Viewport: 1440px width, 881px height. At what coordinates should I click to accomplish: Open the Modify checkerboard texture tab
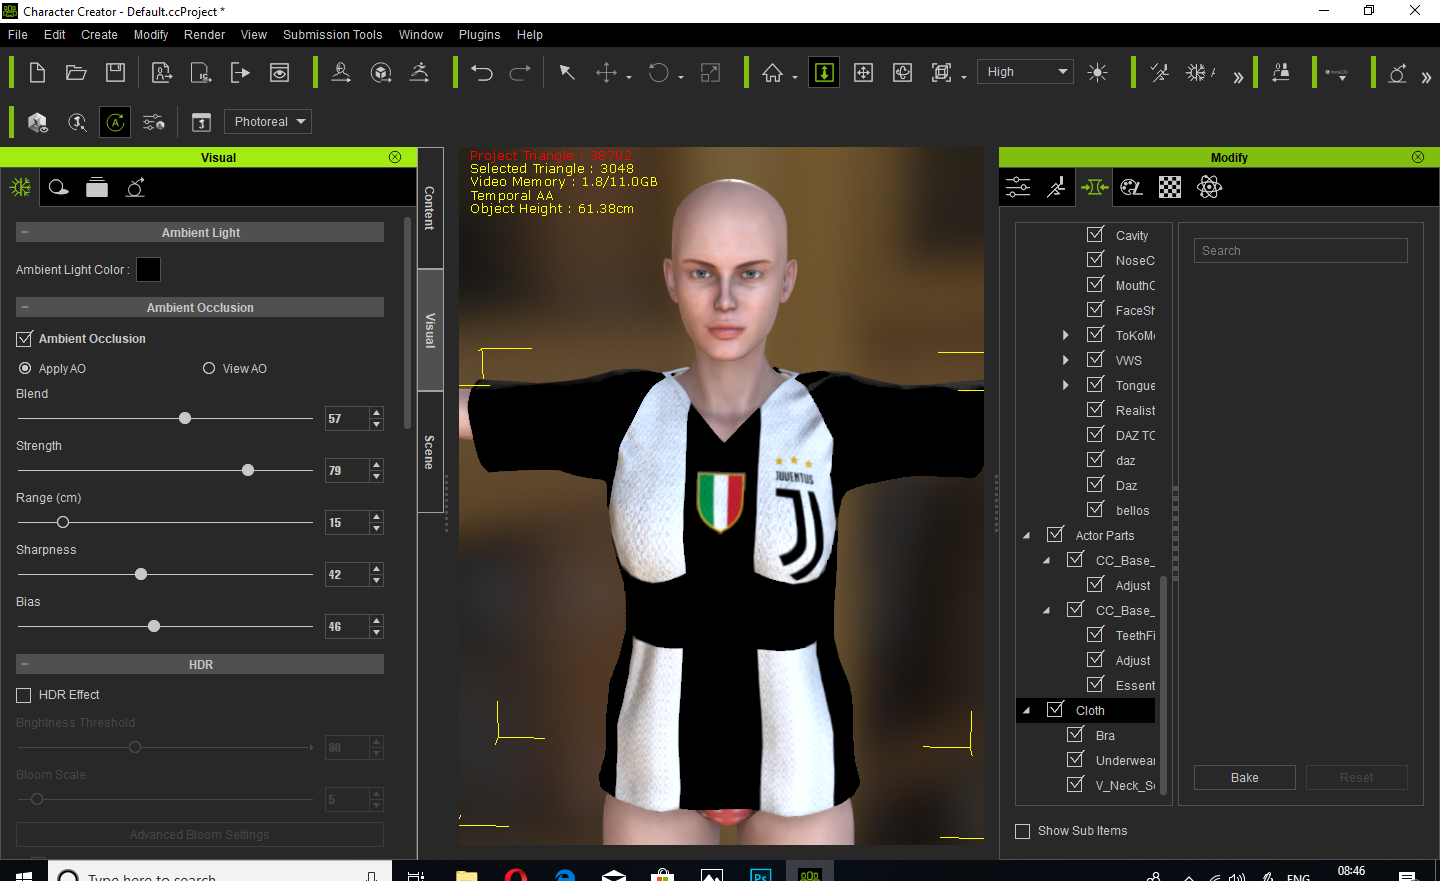(x=1170, y=187)
